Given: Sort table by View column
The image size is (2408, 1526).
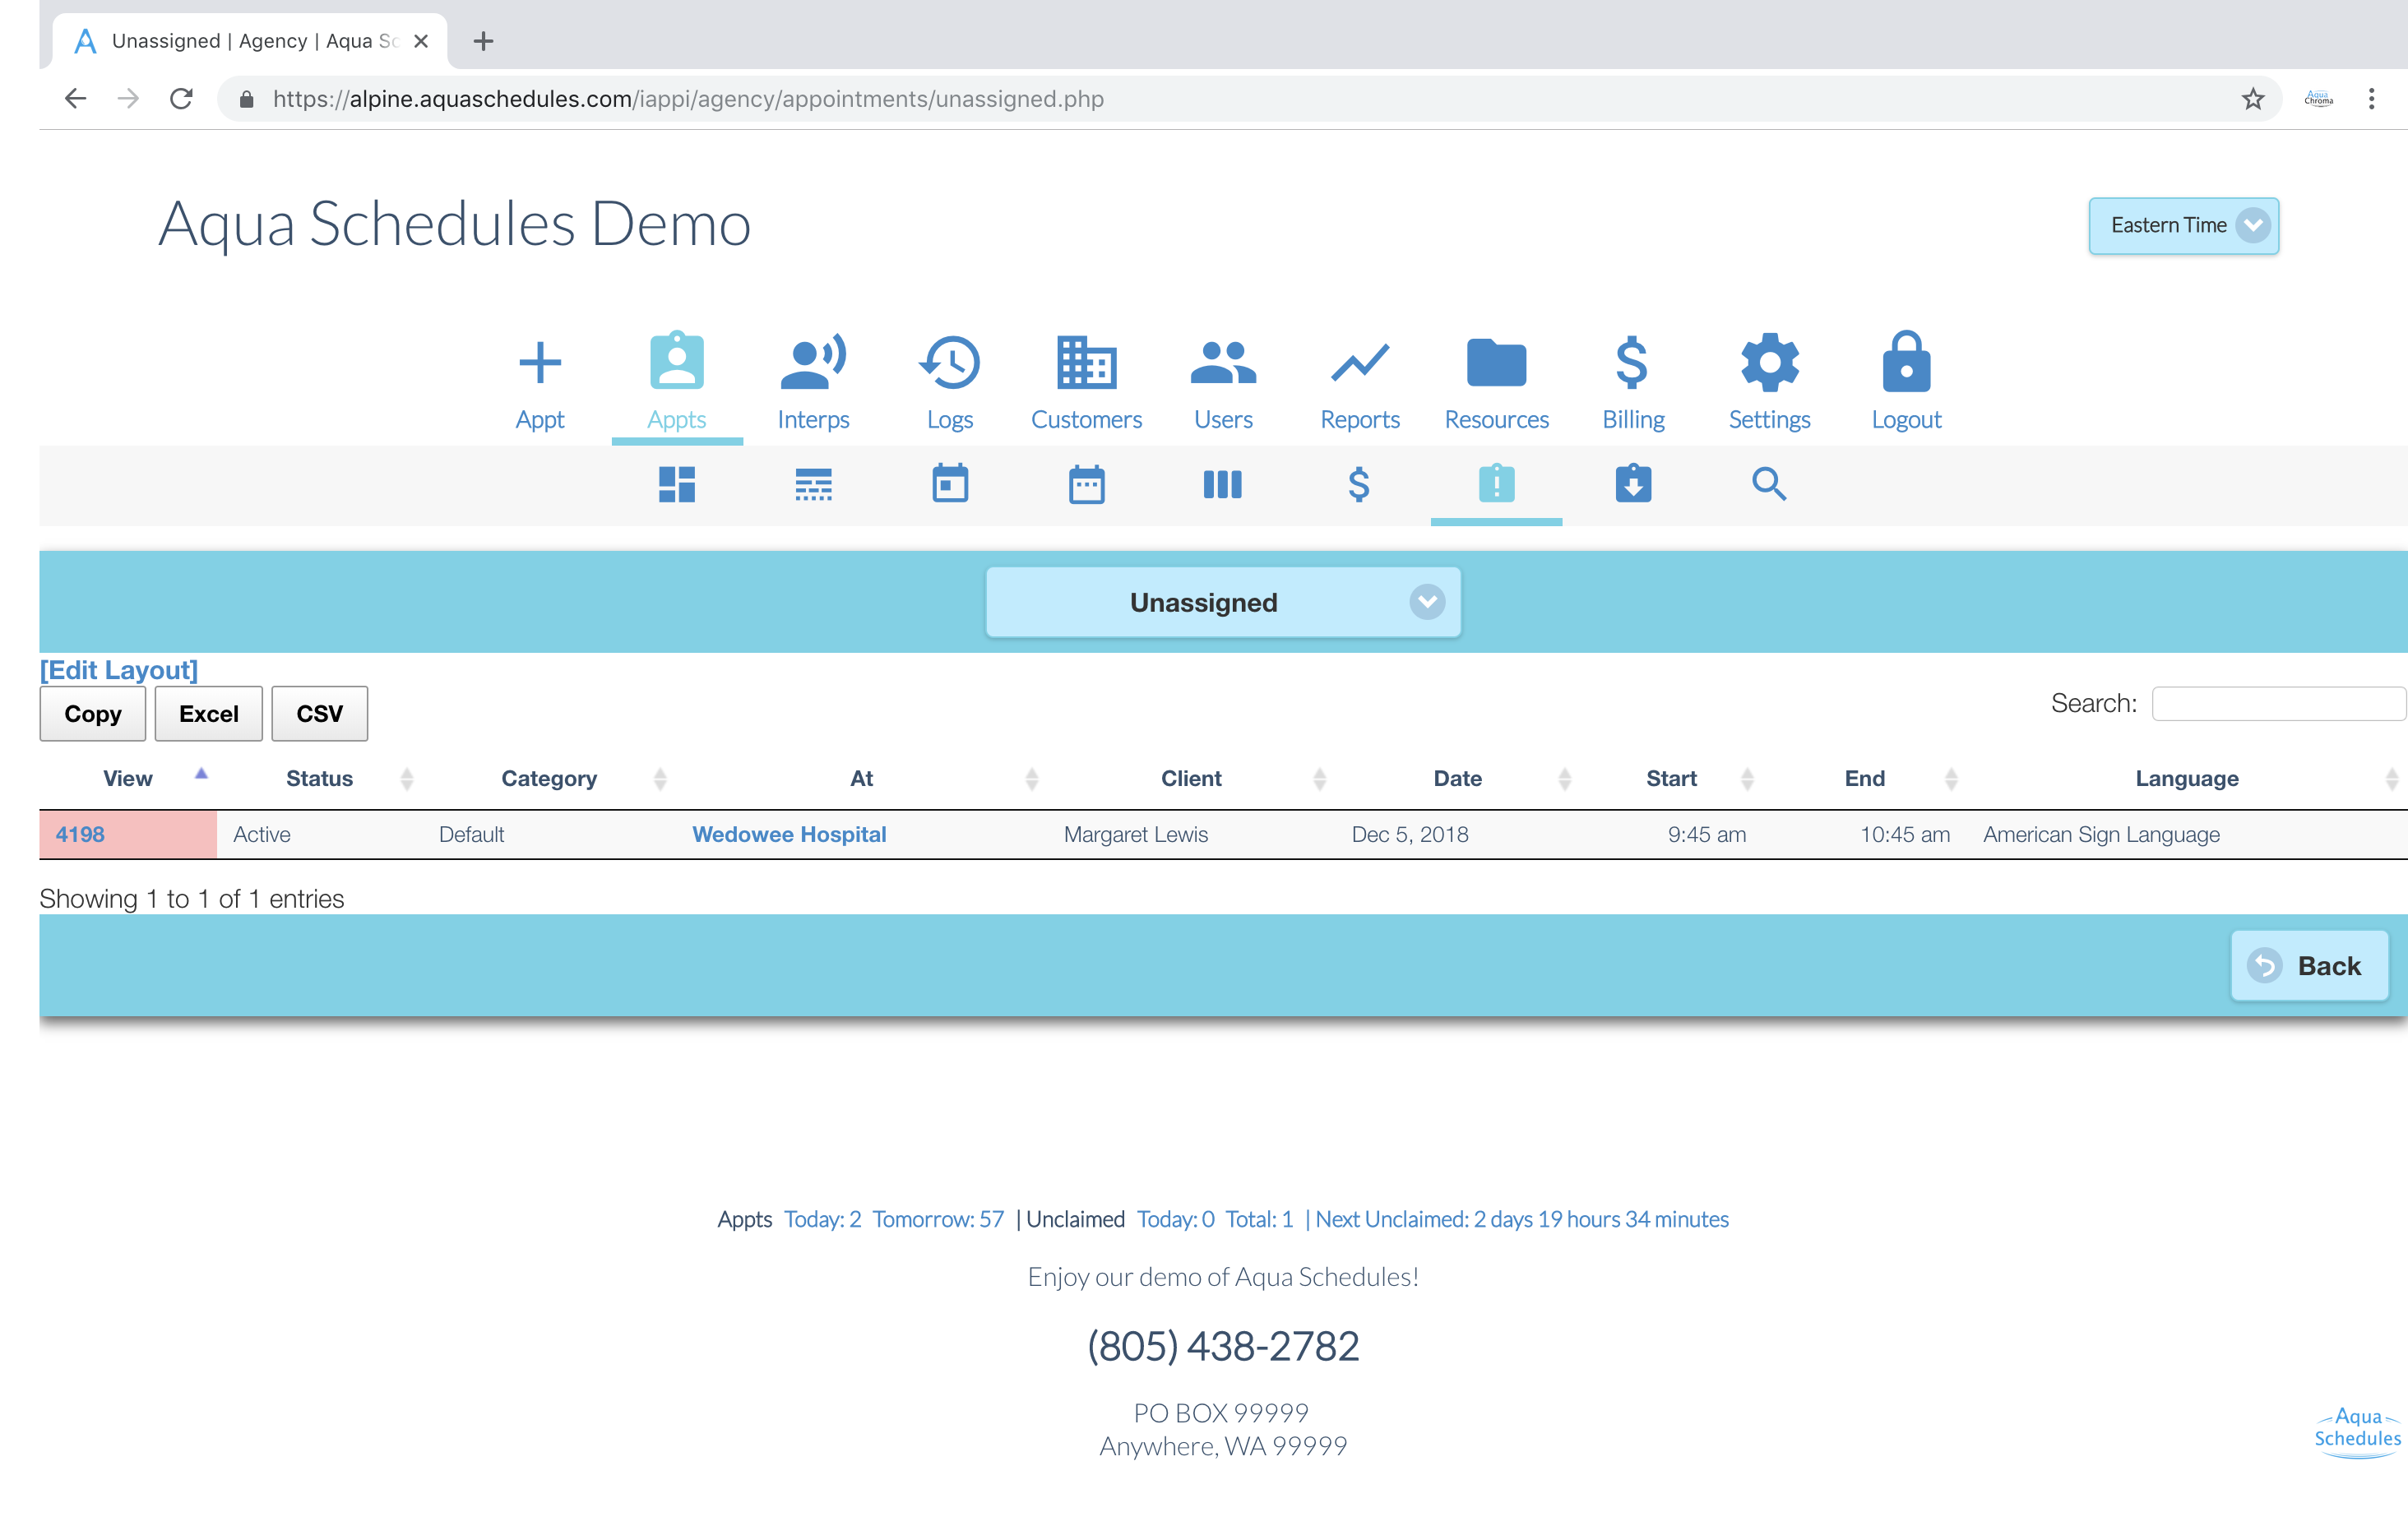Looking at the screenshot, I should click(x=128, y=779).
